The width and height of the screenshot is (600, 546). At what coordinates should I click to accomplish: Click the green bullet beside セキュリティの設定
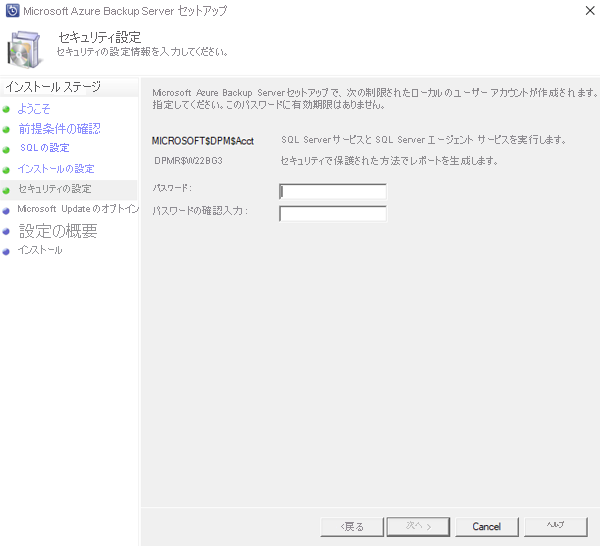[6, 190]
